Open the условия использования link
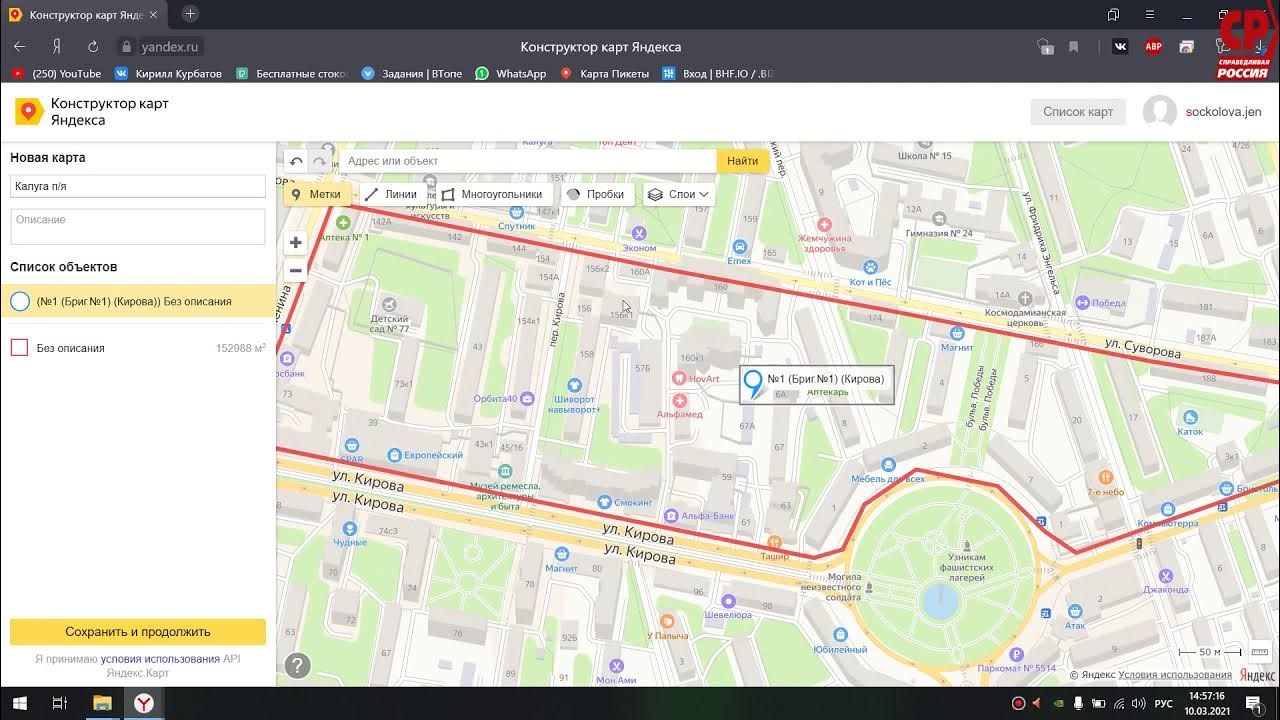The width and height of the screenshot is (1280, 720). click(160, 659)
